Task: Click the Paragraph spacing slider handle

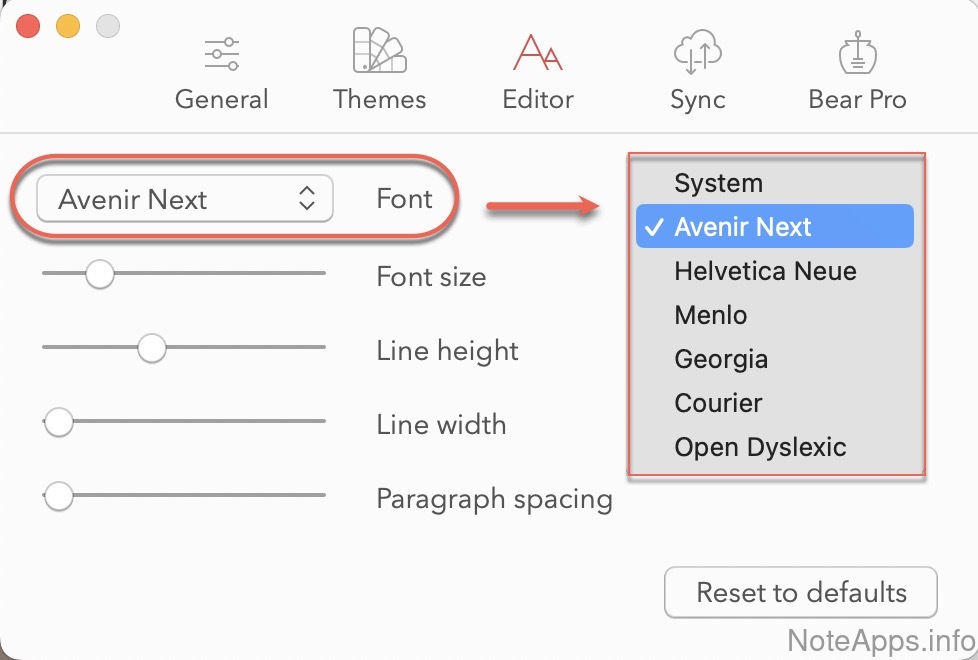Action: click(59, 495)
